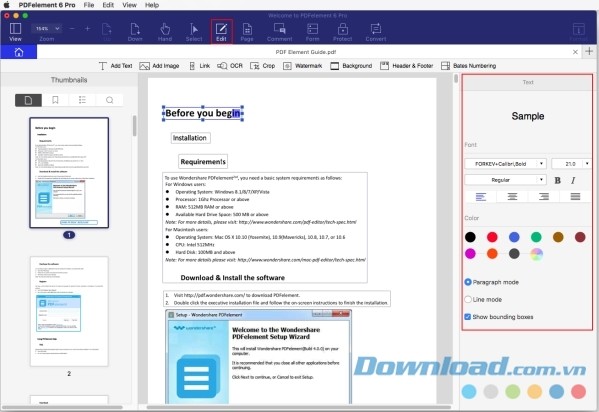
Task: Open the Regular font style dropdown
Action: tap(505, 180)
